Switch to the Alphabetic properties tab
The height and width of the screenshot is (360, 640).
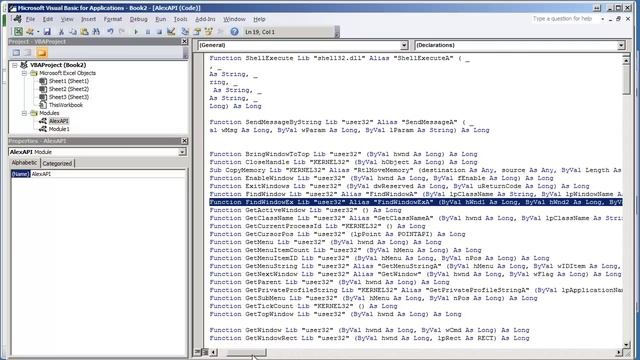(24, 163)
